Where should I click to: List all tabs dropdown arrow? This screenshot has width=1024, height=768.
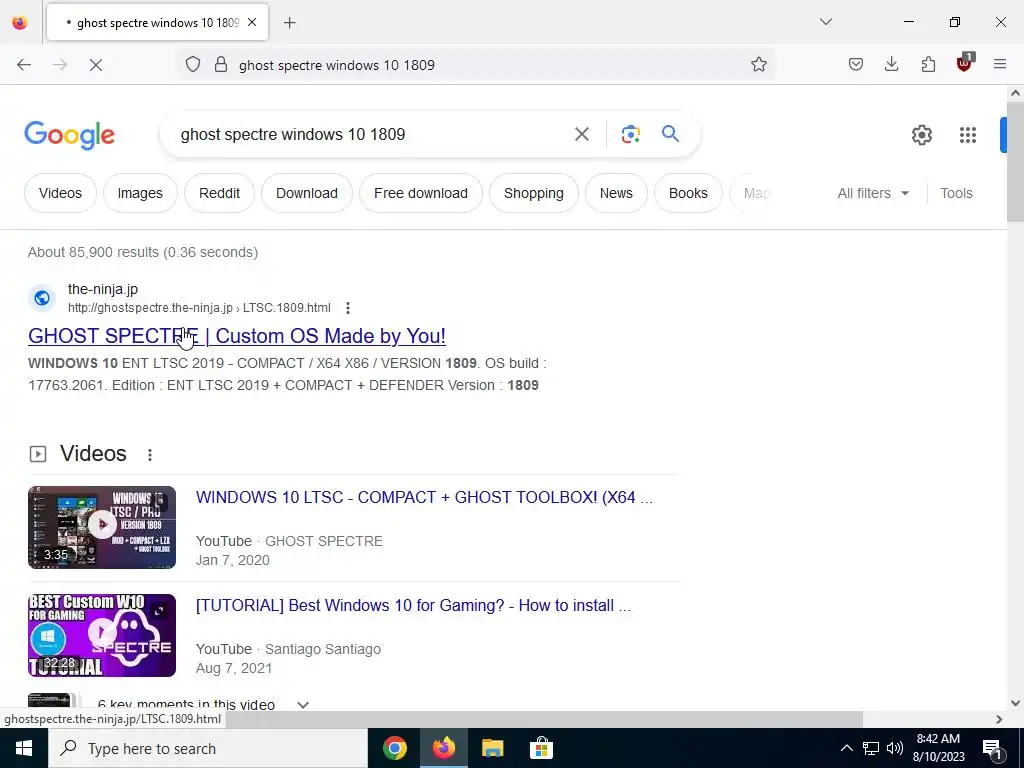(x=825, y=22)
